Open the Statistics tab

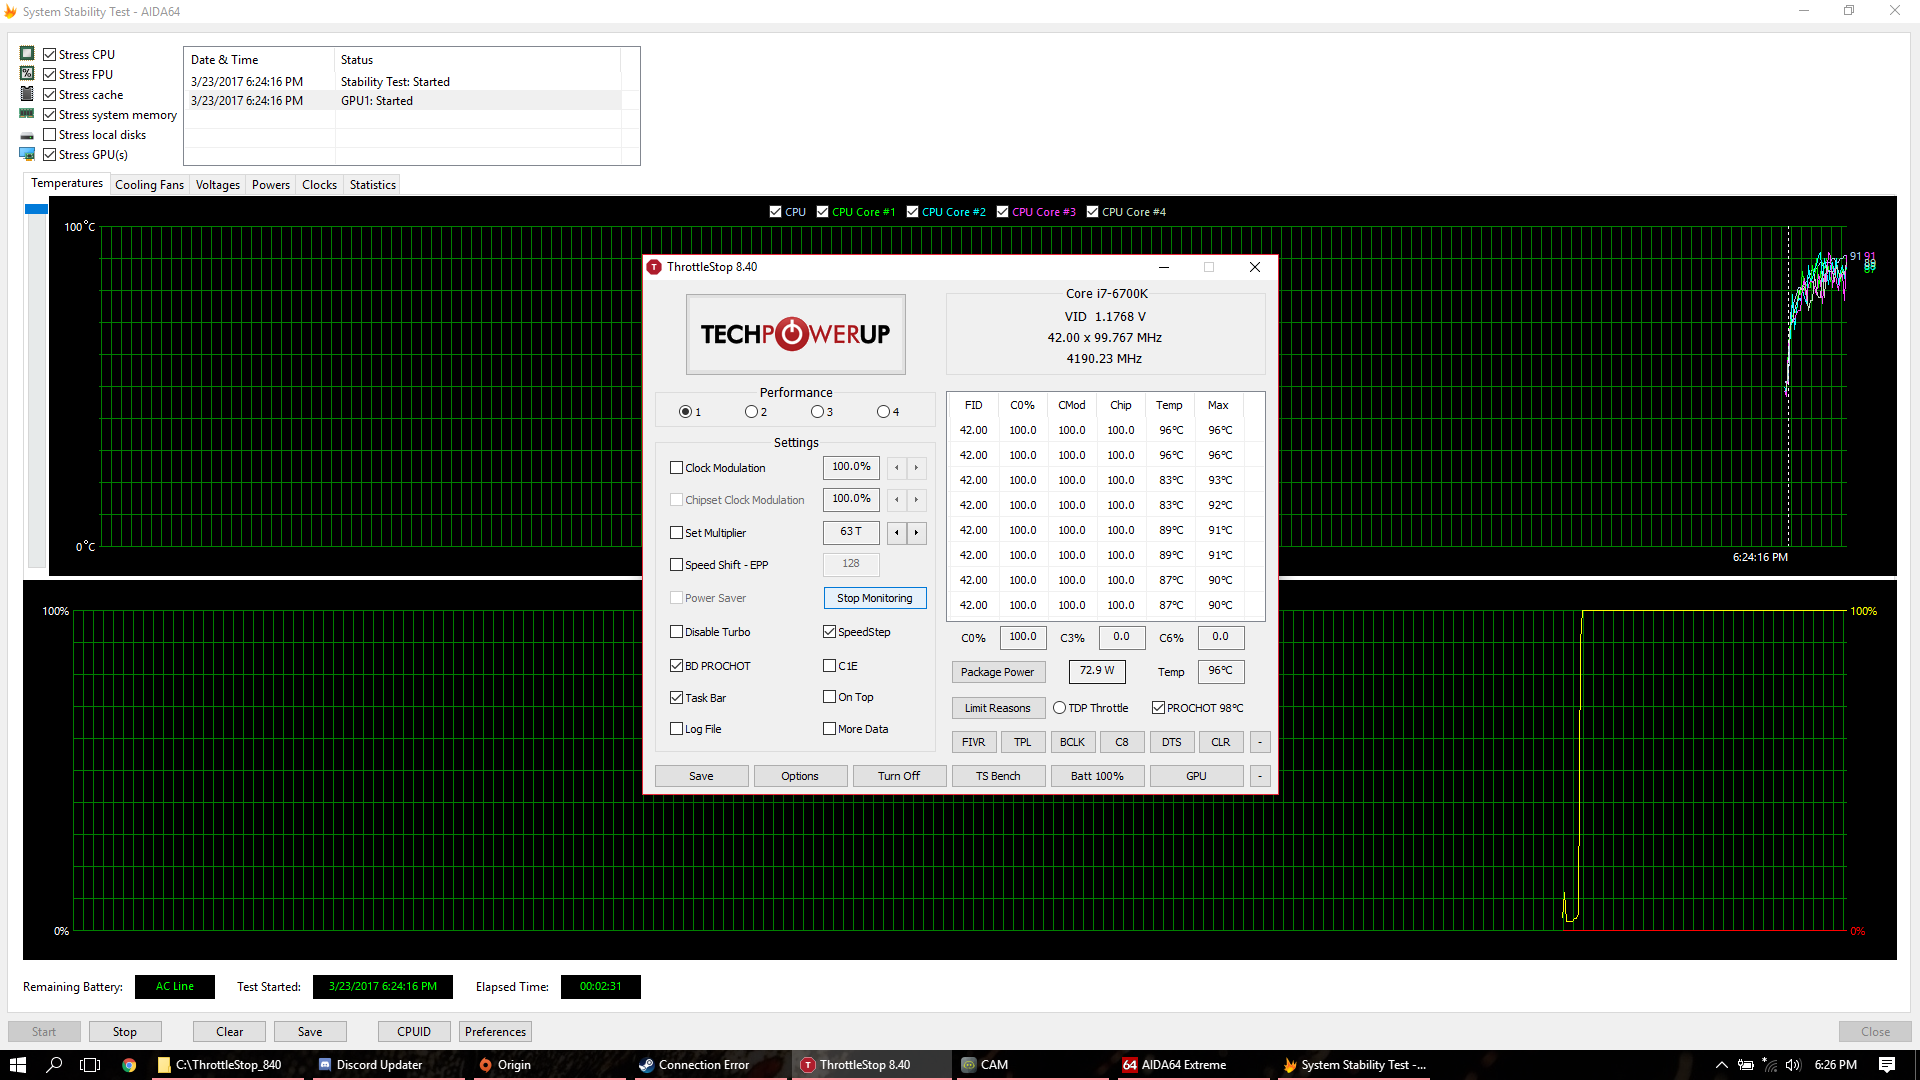(x=373, y=185)
